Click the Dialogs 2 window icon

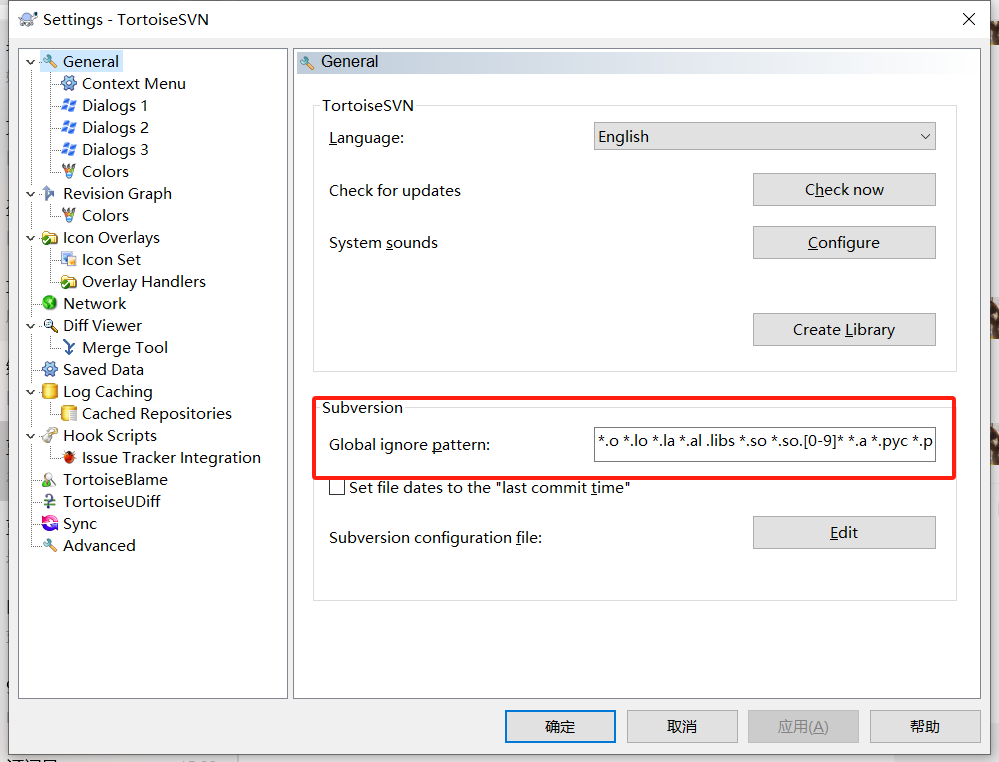point(69,127)
